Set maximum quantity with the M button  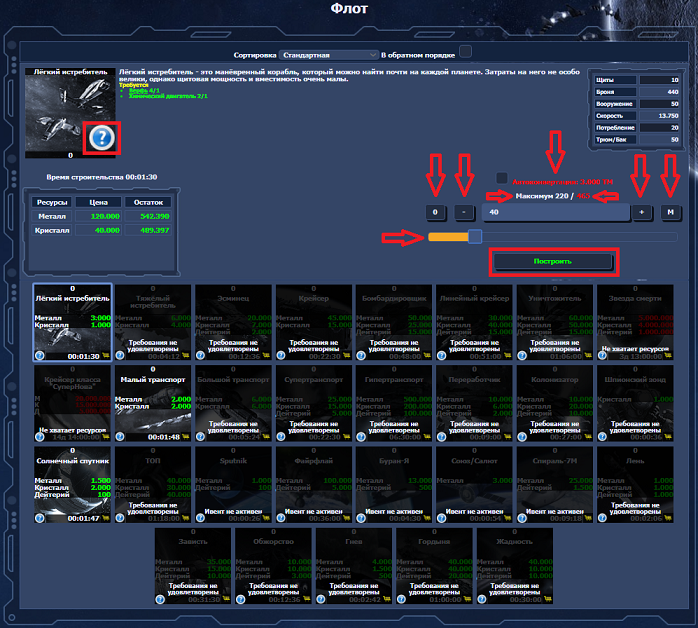(x=670, y=212)
